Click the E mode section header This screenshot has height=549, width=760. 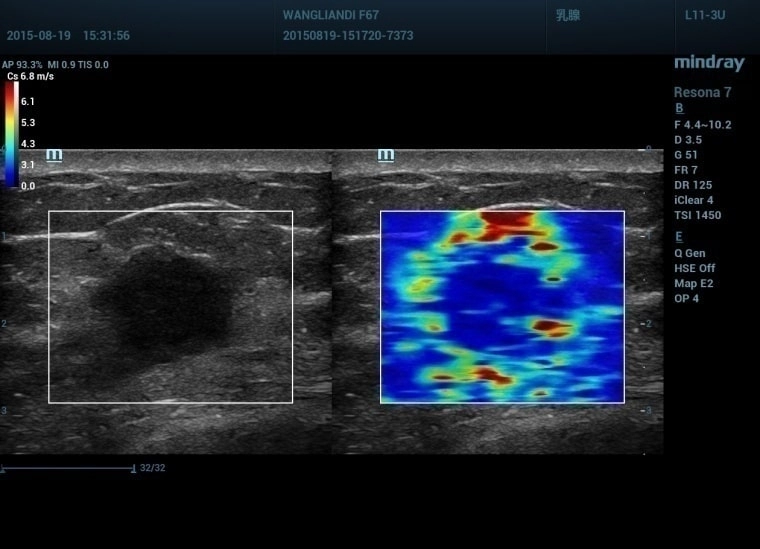coord(679,237)
